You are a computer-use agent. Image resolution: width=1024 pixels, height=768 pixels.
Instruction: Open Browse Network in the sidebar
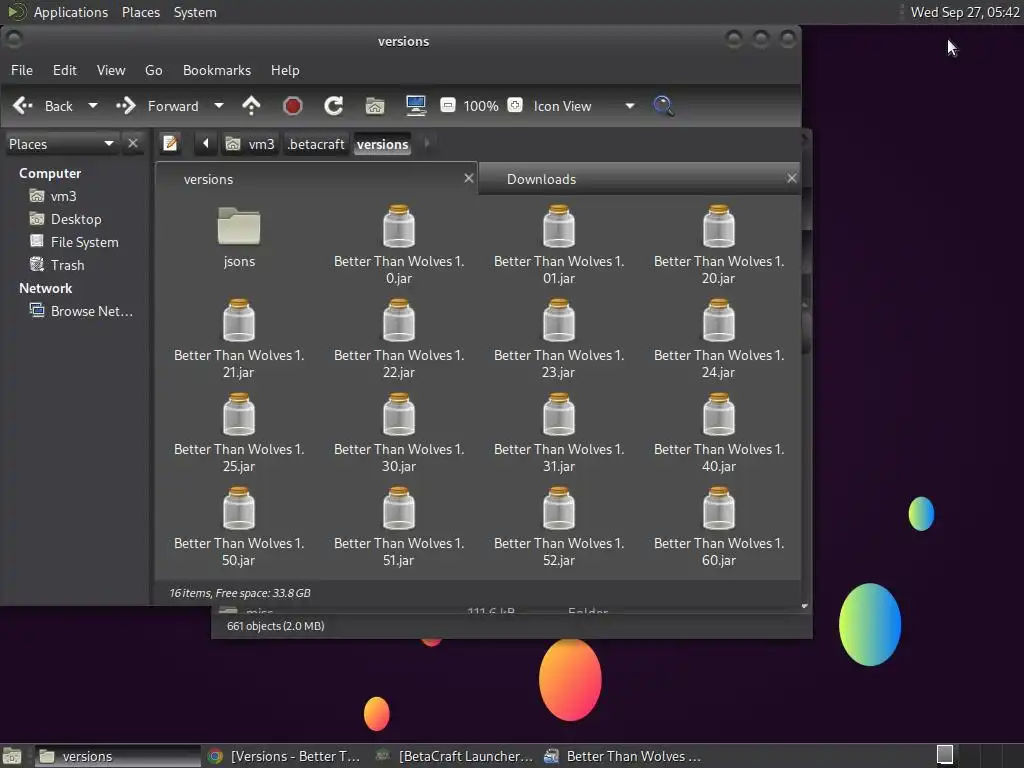pyautogui.click(x=82, y=311)
